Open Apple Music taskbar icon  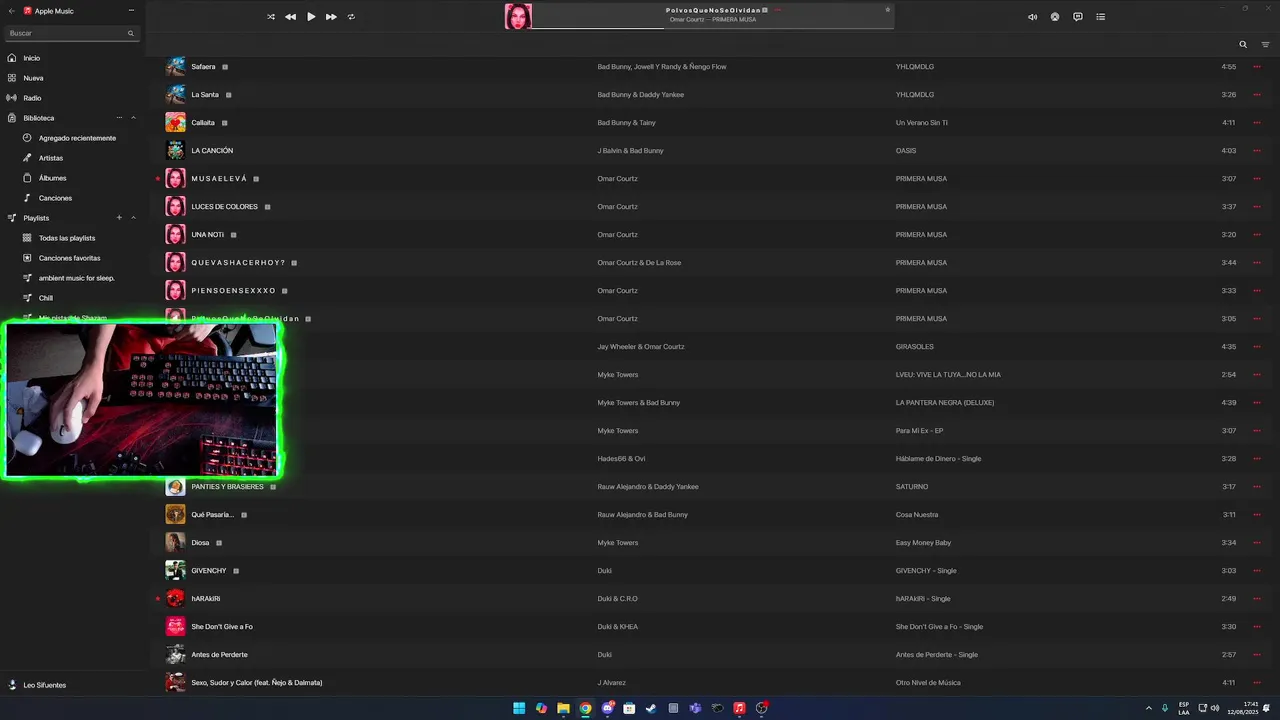coord(739,708)
